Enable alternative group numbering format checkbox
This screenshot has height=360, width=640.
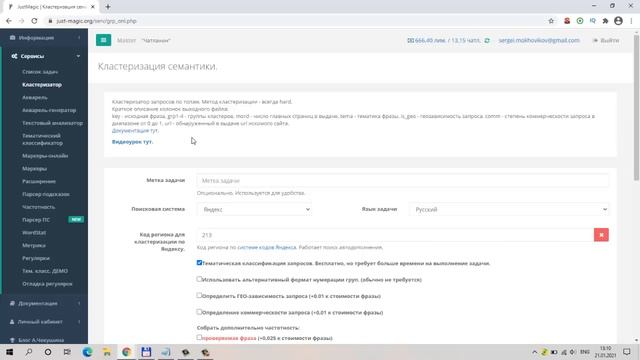tap(199, 279)
